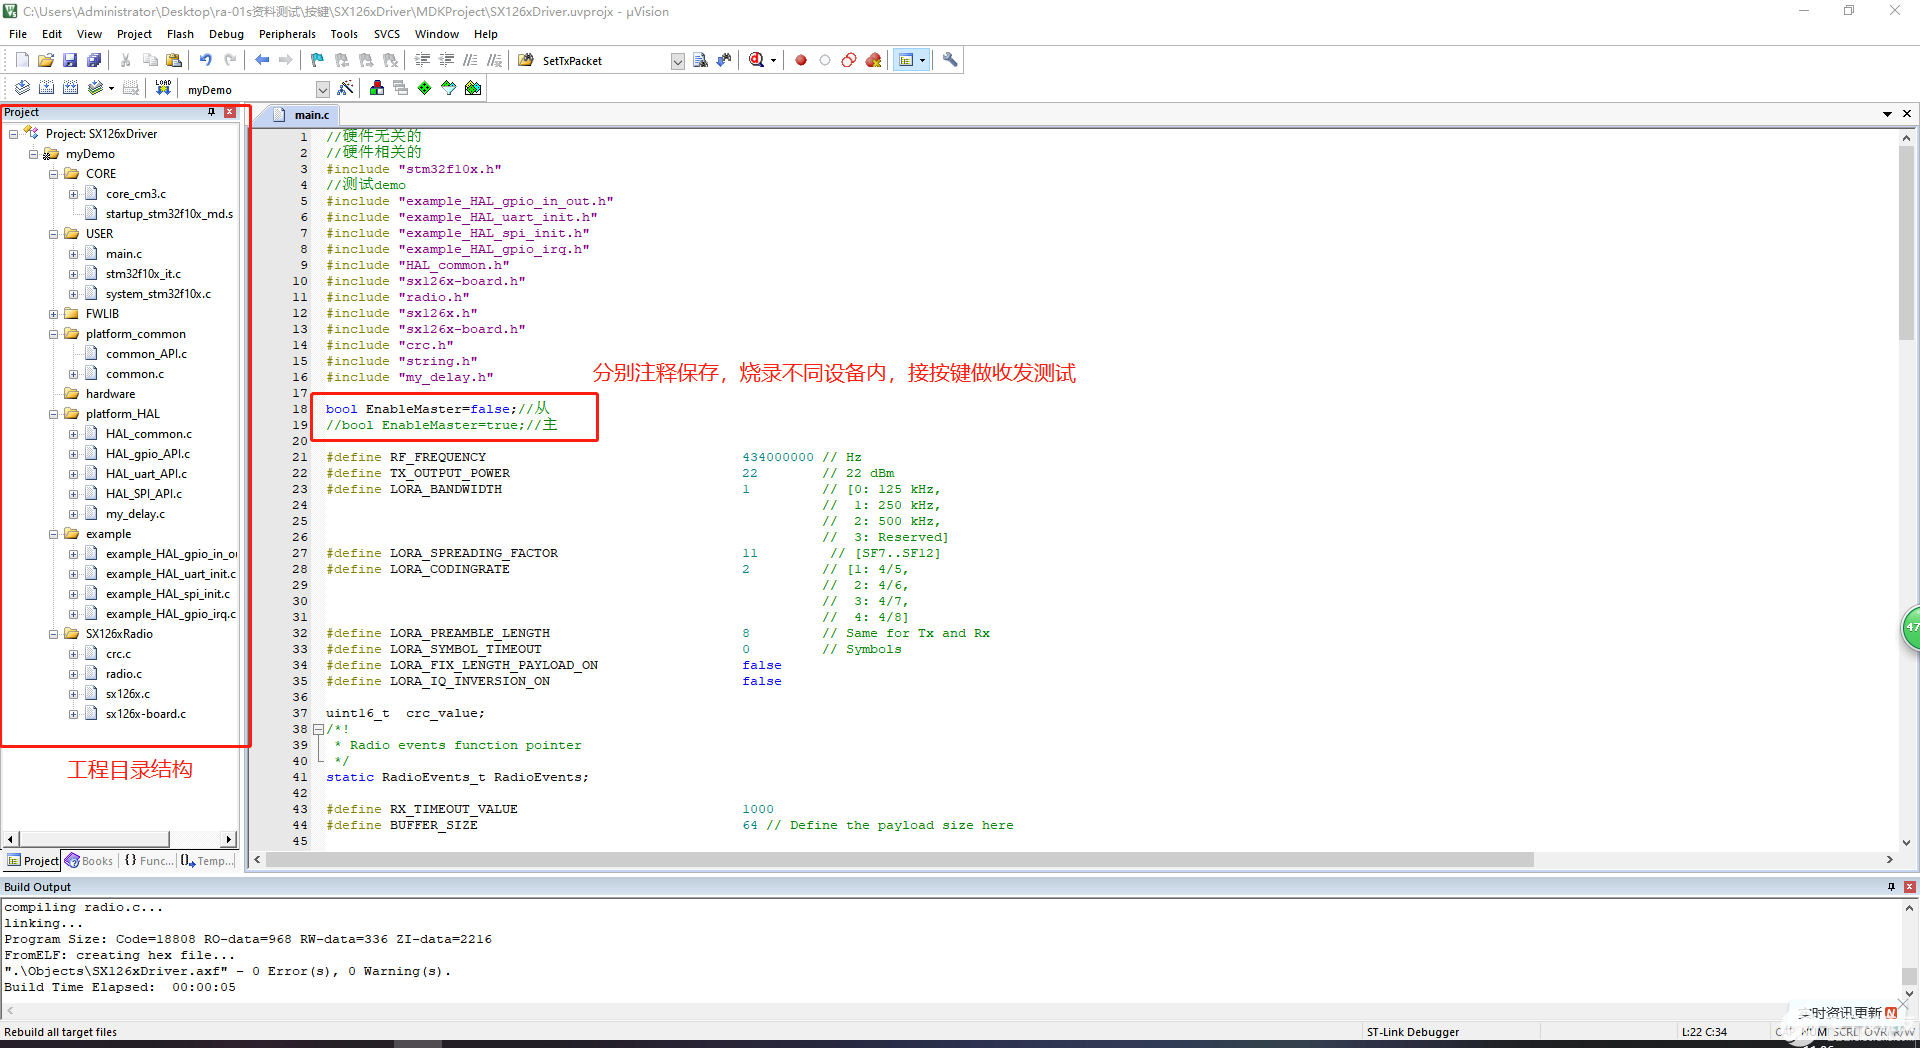Collapse the example folder
The image size is (1920, 1048).
pyautogui.click(x=54, y=534)
